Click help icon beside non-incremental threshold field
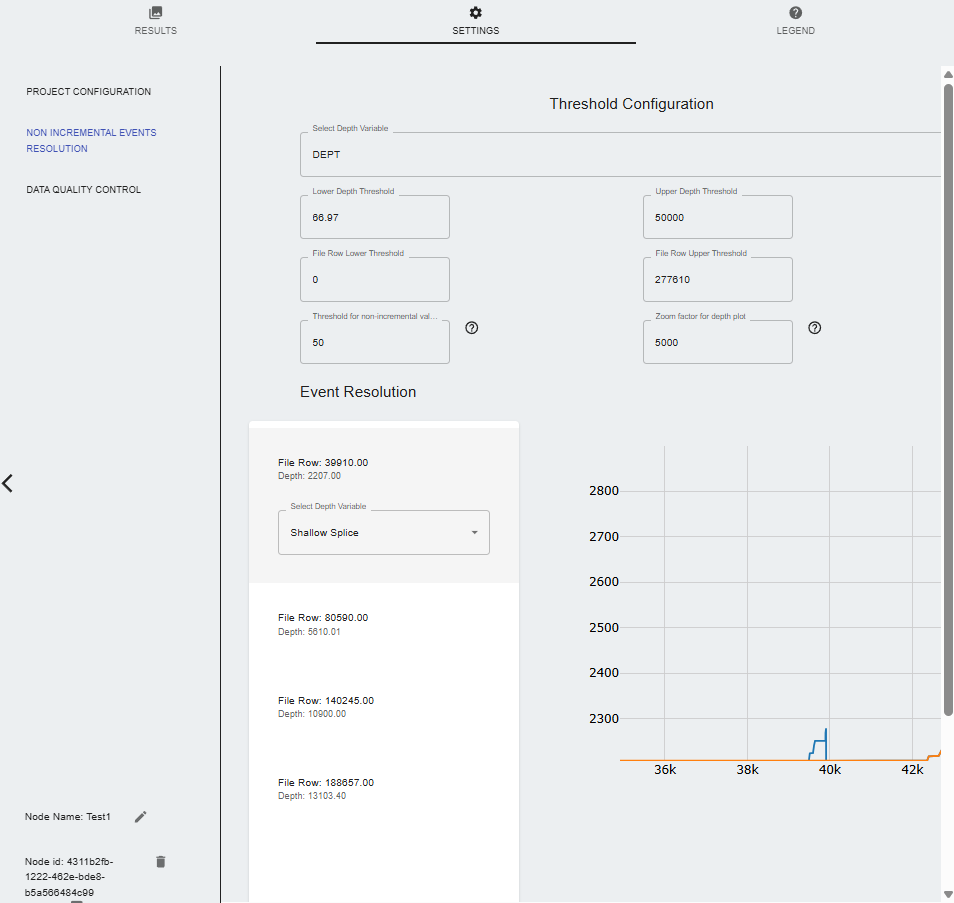This screenshot has width=954, height=903. [472, 328]
